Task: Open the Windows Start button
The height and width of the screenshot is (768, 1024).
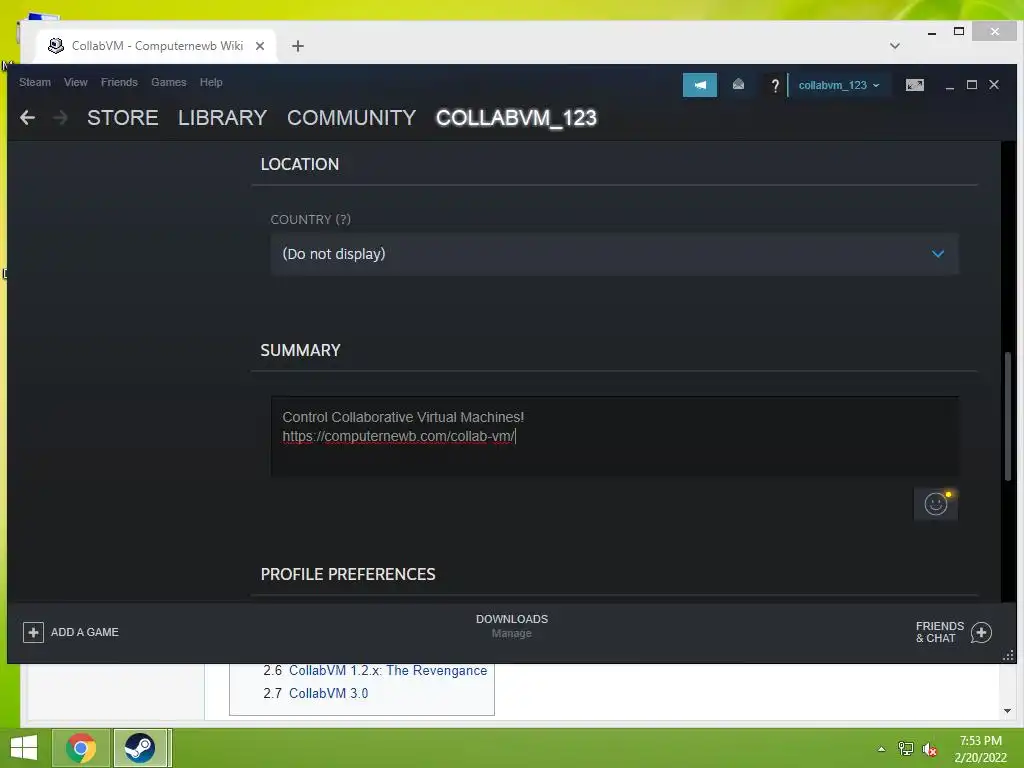Action: pos(24,748)
